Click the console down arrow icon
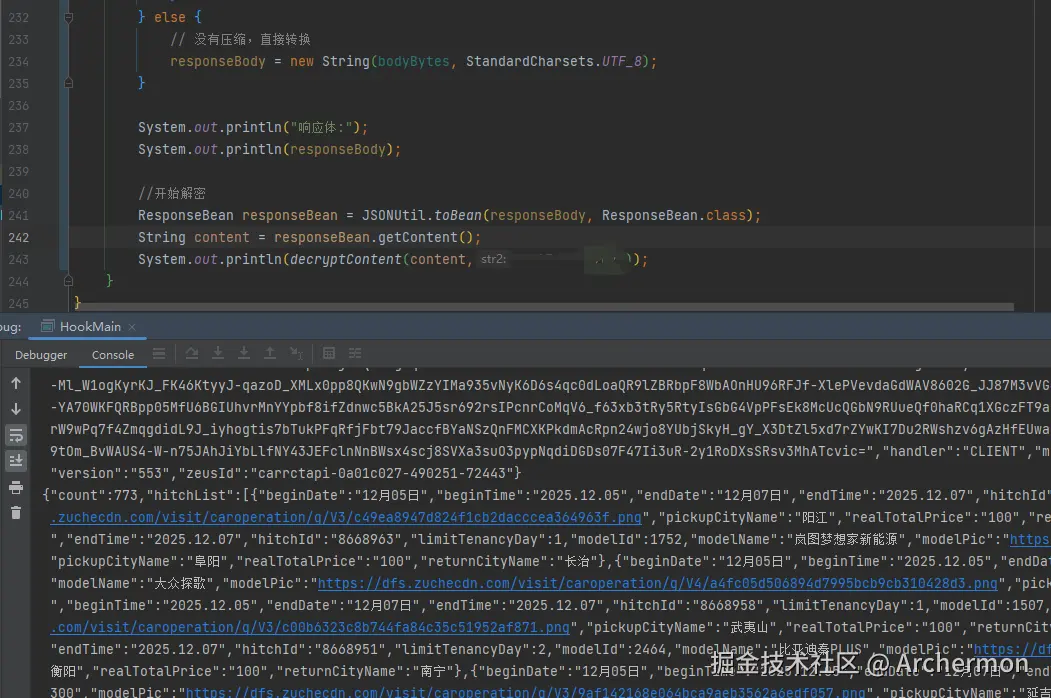The height and width of the screenshot is (698, 1051). [16, 409]
